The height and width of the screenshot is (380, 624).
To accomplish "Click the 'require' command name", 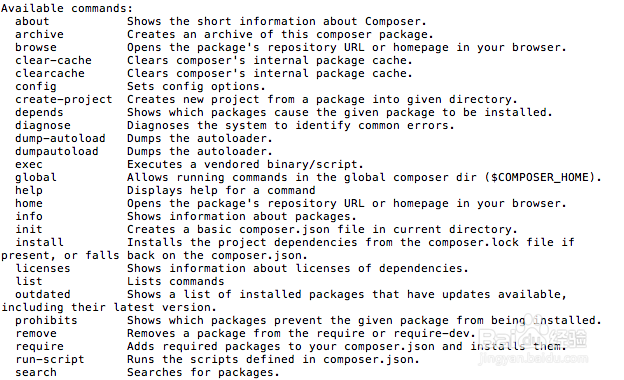I will coord(39,347).
